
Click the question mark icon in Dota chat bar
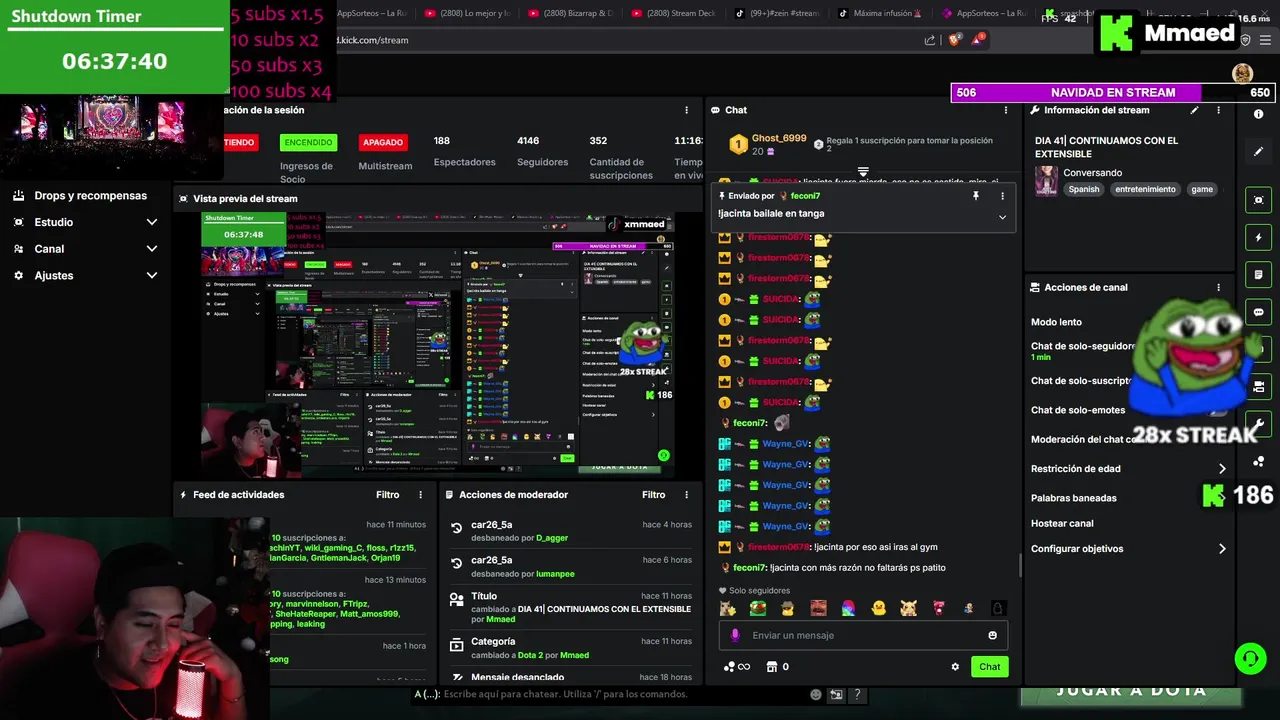857,694
